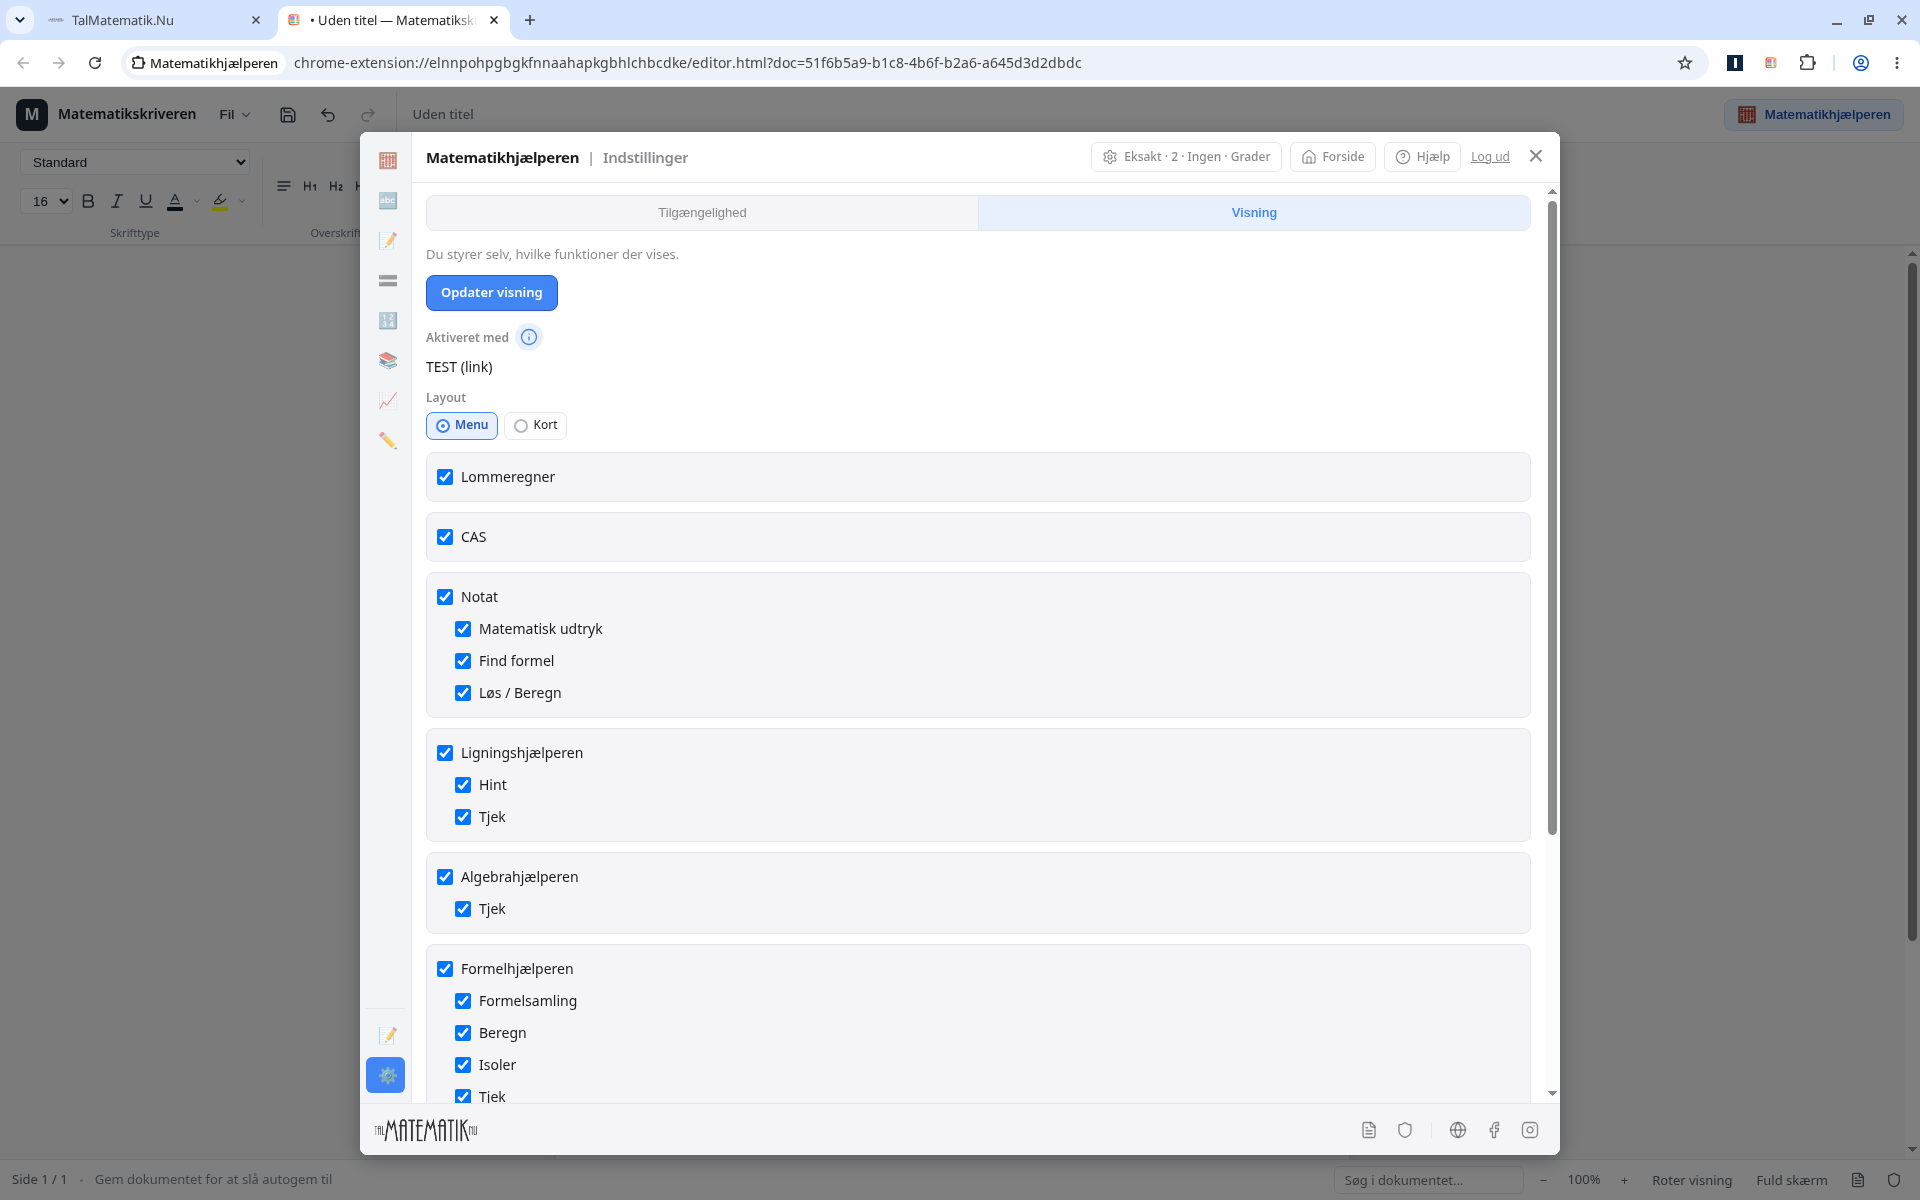Open the Hjælp button
Viewport: 1920px width, 1200px height.
click(x=1422, y=157)
